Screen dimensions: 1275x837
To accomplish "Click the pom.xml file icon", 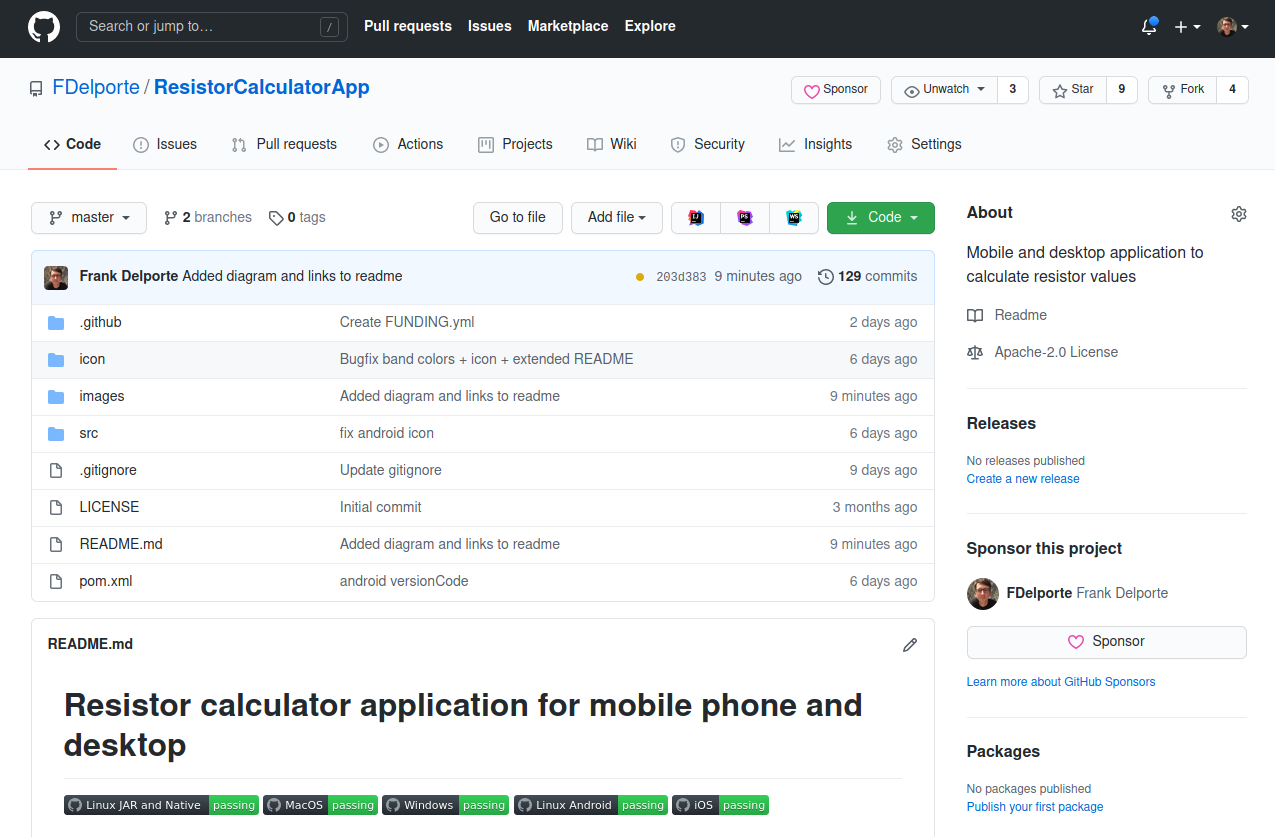I will click(56, 582).
